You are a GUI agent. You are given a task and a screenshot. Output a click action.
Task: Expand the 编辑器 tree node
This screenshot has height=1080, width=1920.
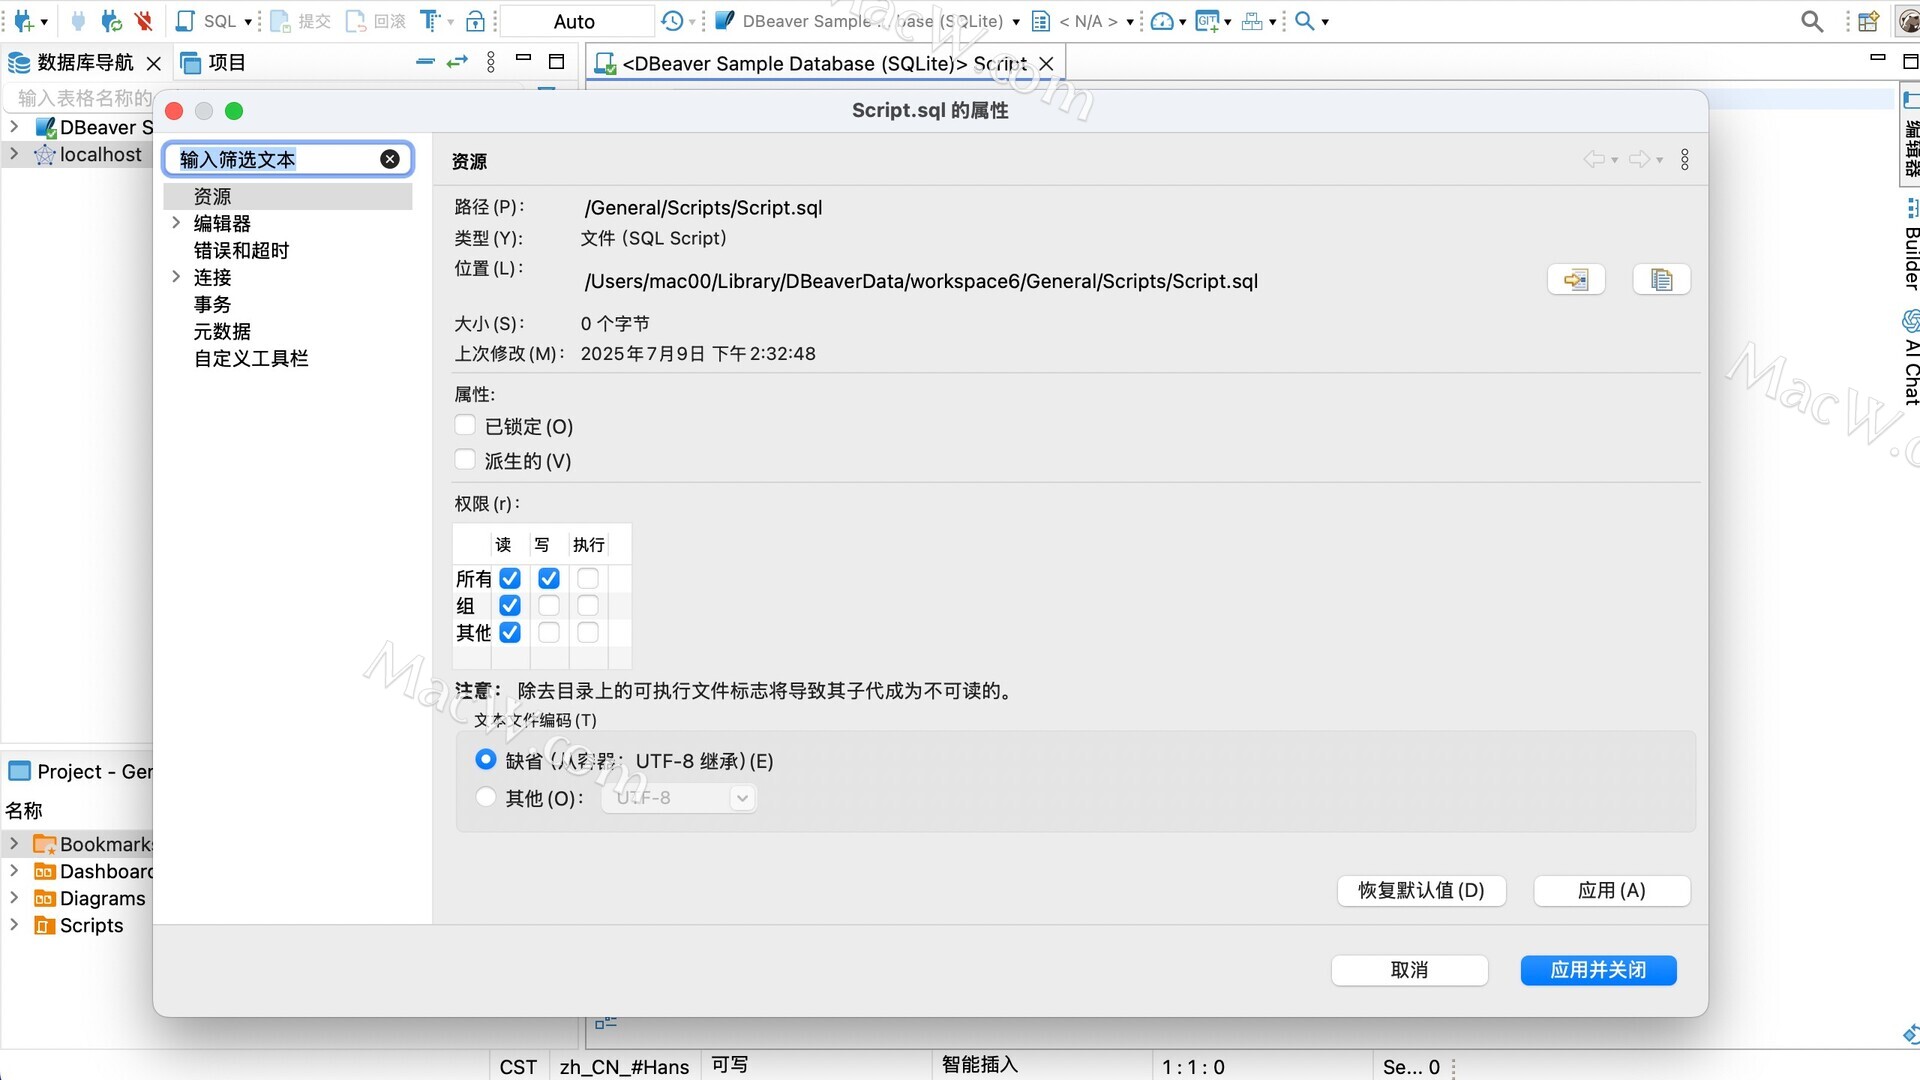[176, 223]
